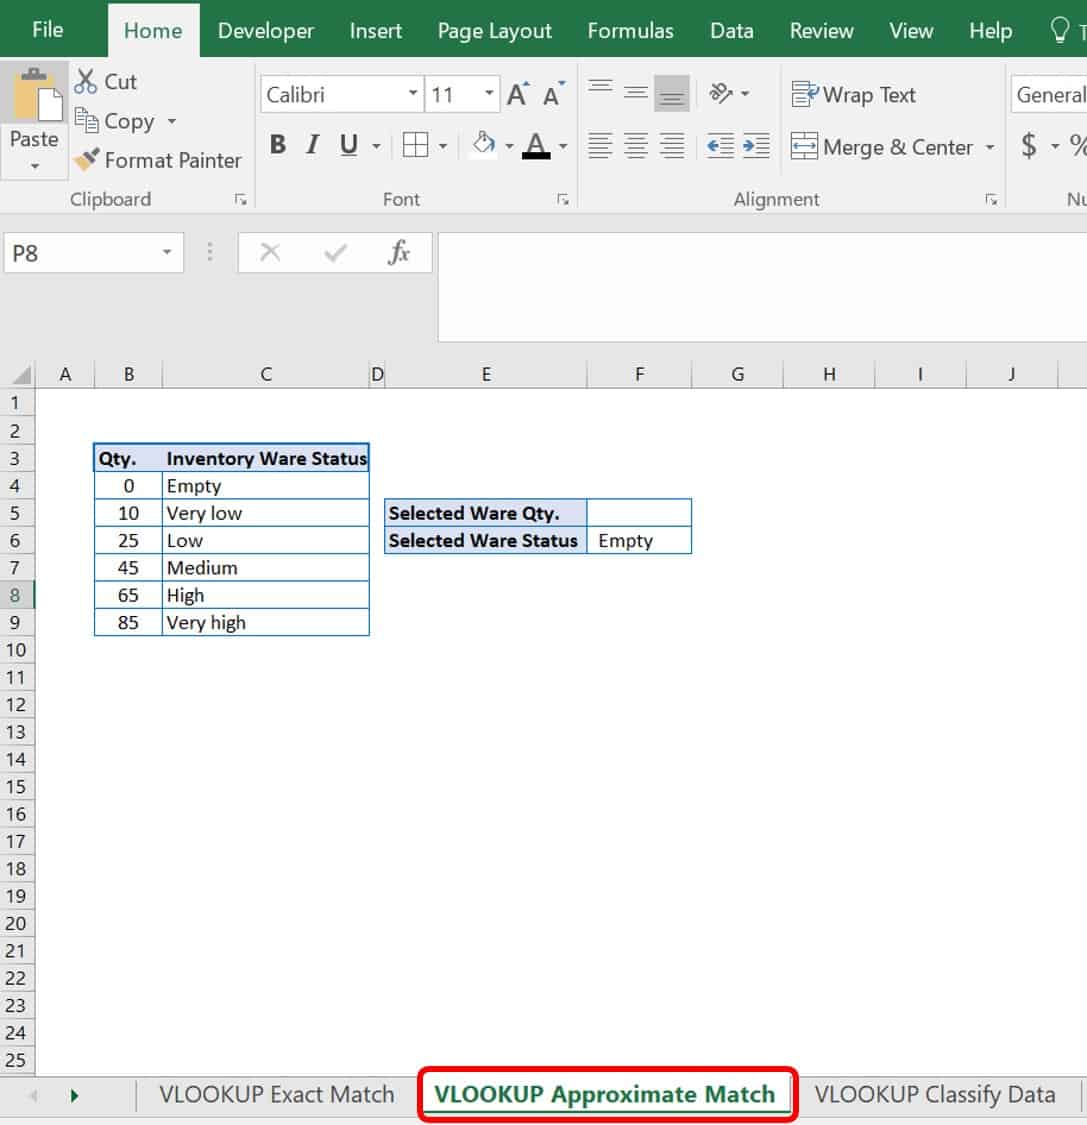Click the Borders grid icon
Screen dimensions: 1087x1125
[x=415, y=146]
